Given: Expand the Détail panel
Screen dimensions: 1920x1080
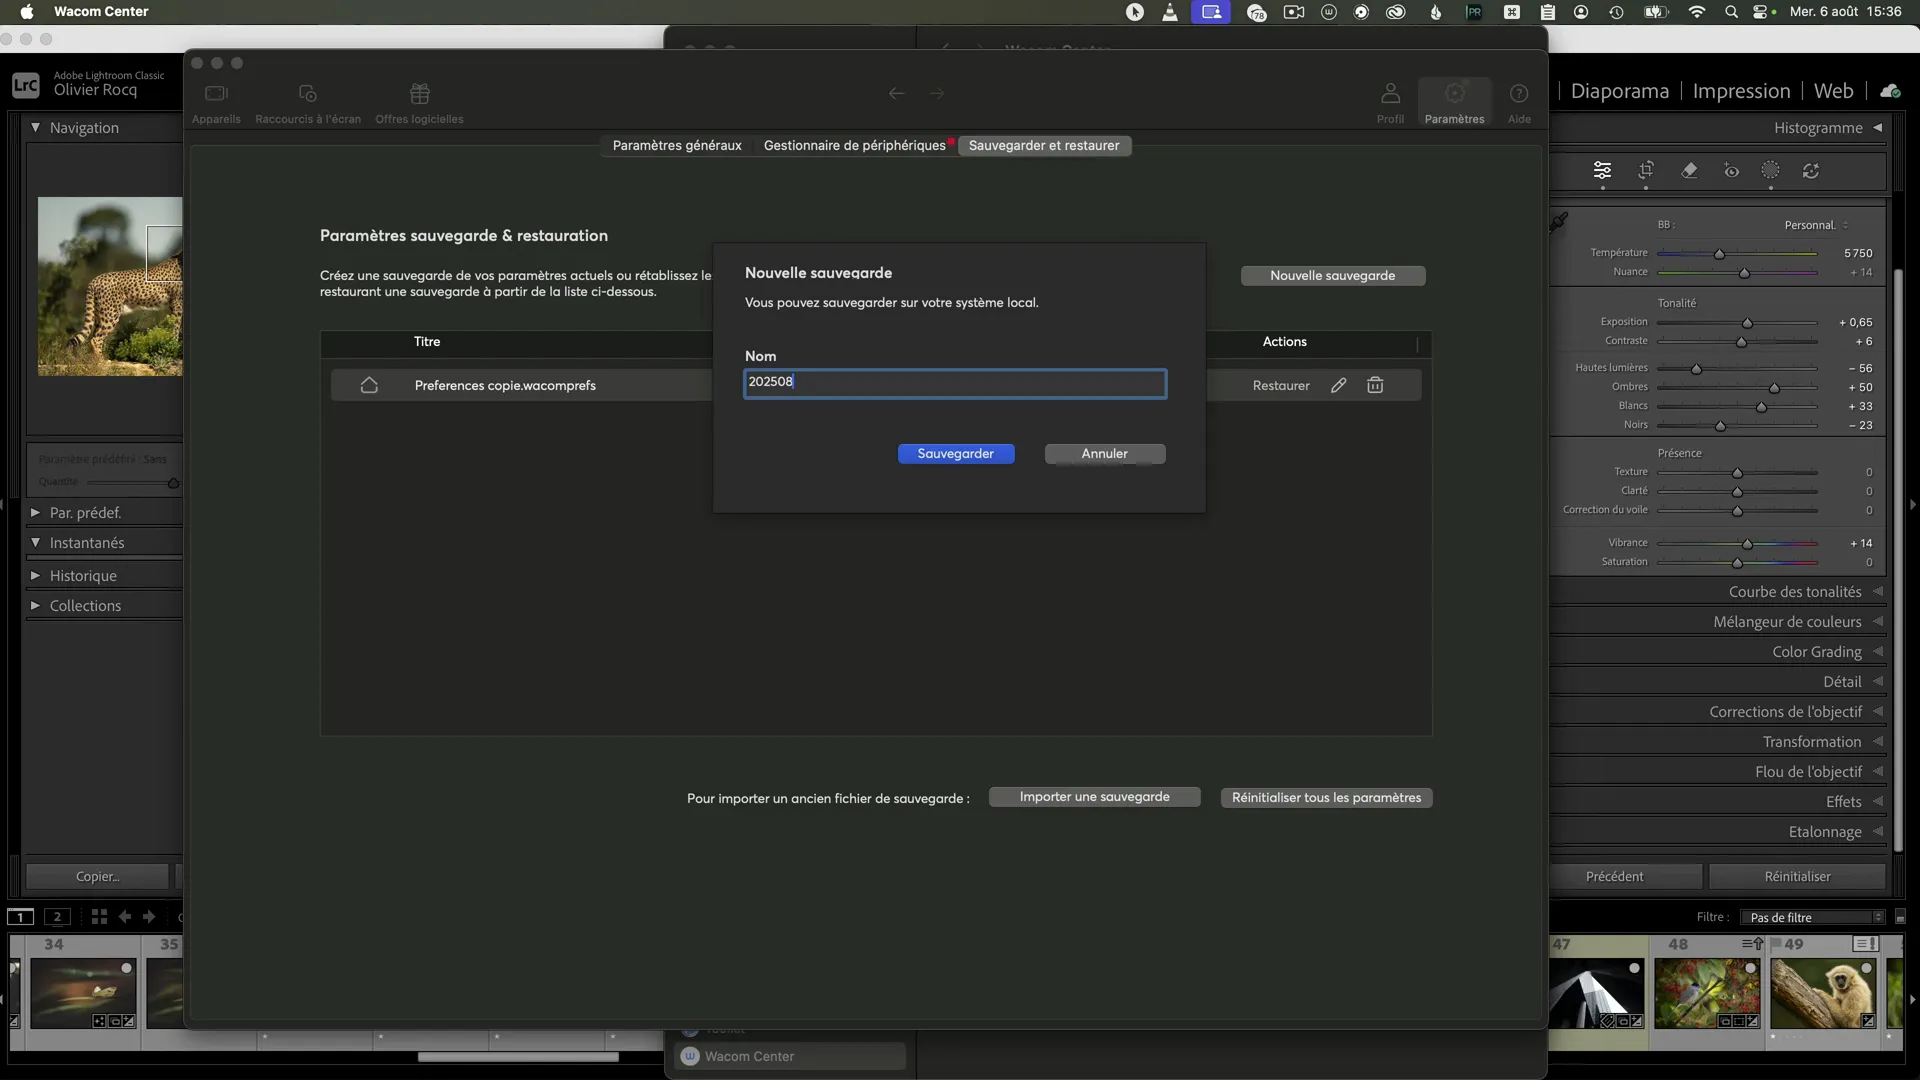Looking at the screenshot, I should [x=1877, y=681].
